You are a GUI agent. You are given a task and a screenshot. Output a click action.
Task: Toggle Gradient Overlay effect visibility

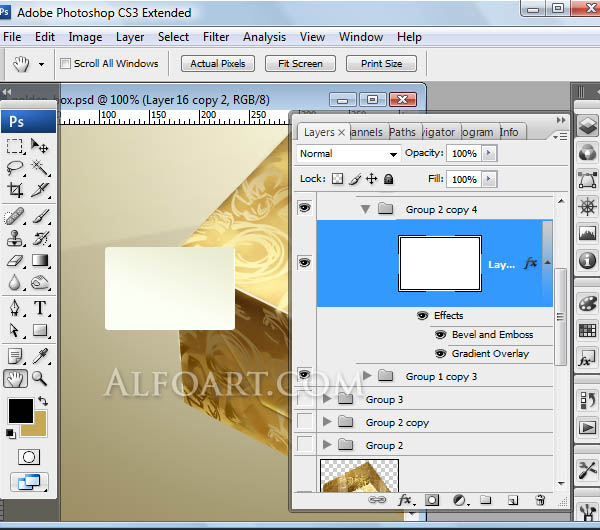(440, 354)
